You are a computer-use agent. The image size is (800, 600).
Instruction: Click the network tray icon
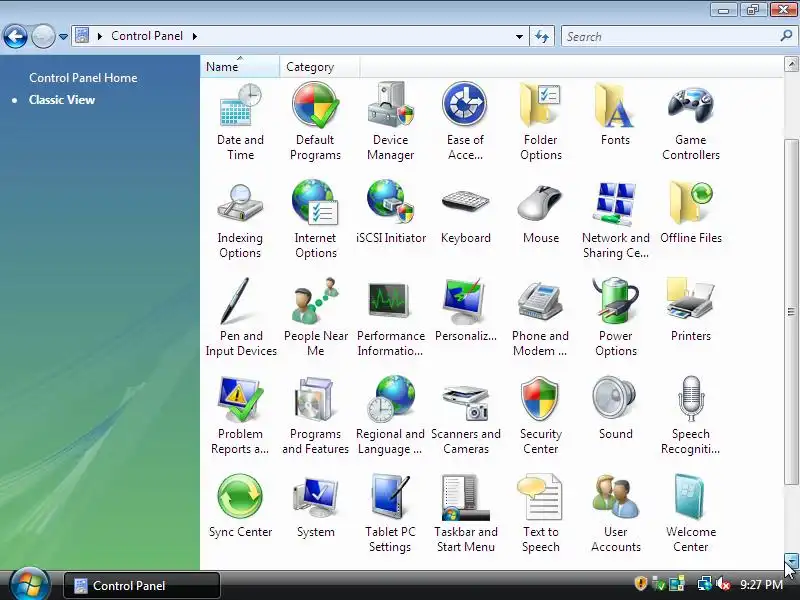pyautogui.click(x=704, y=583)
